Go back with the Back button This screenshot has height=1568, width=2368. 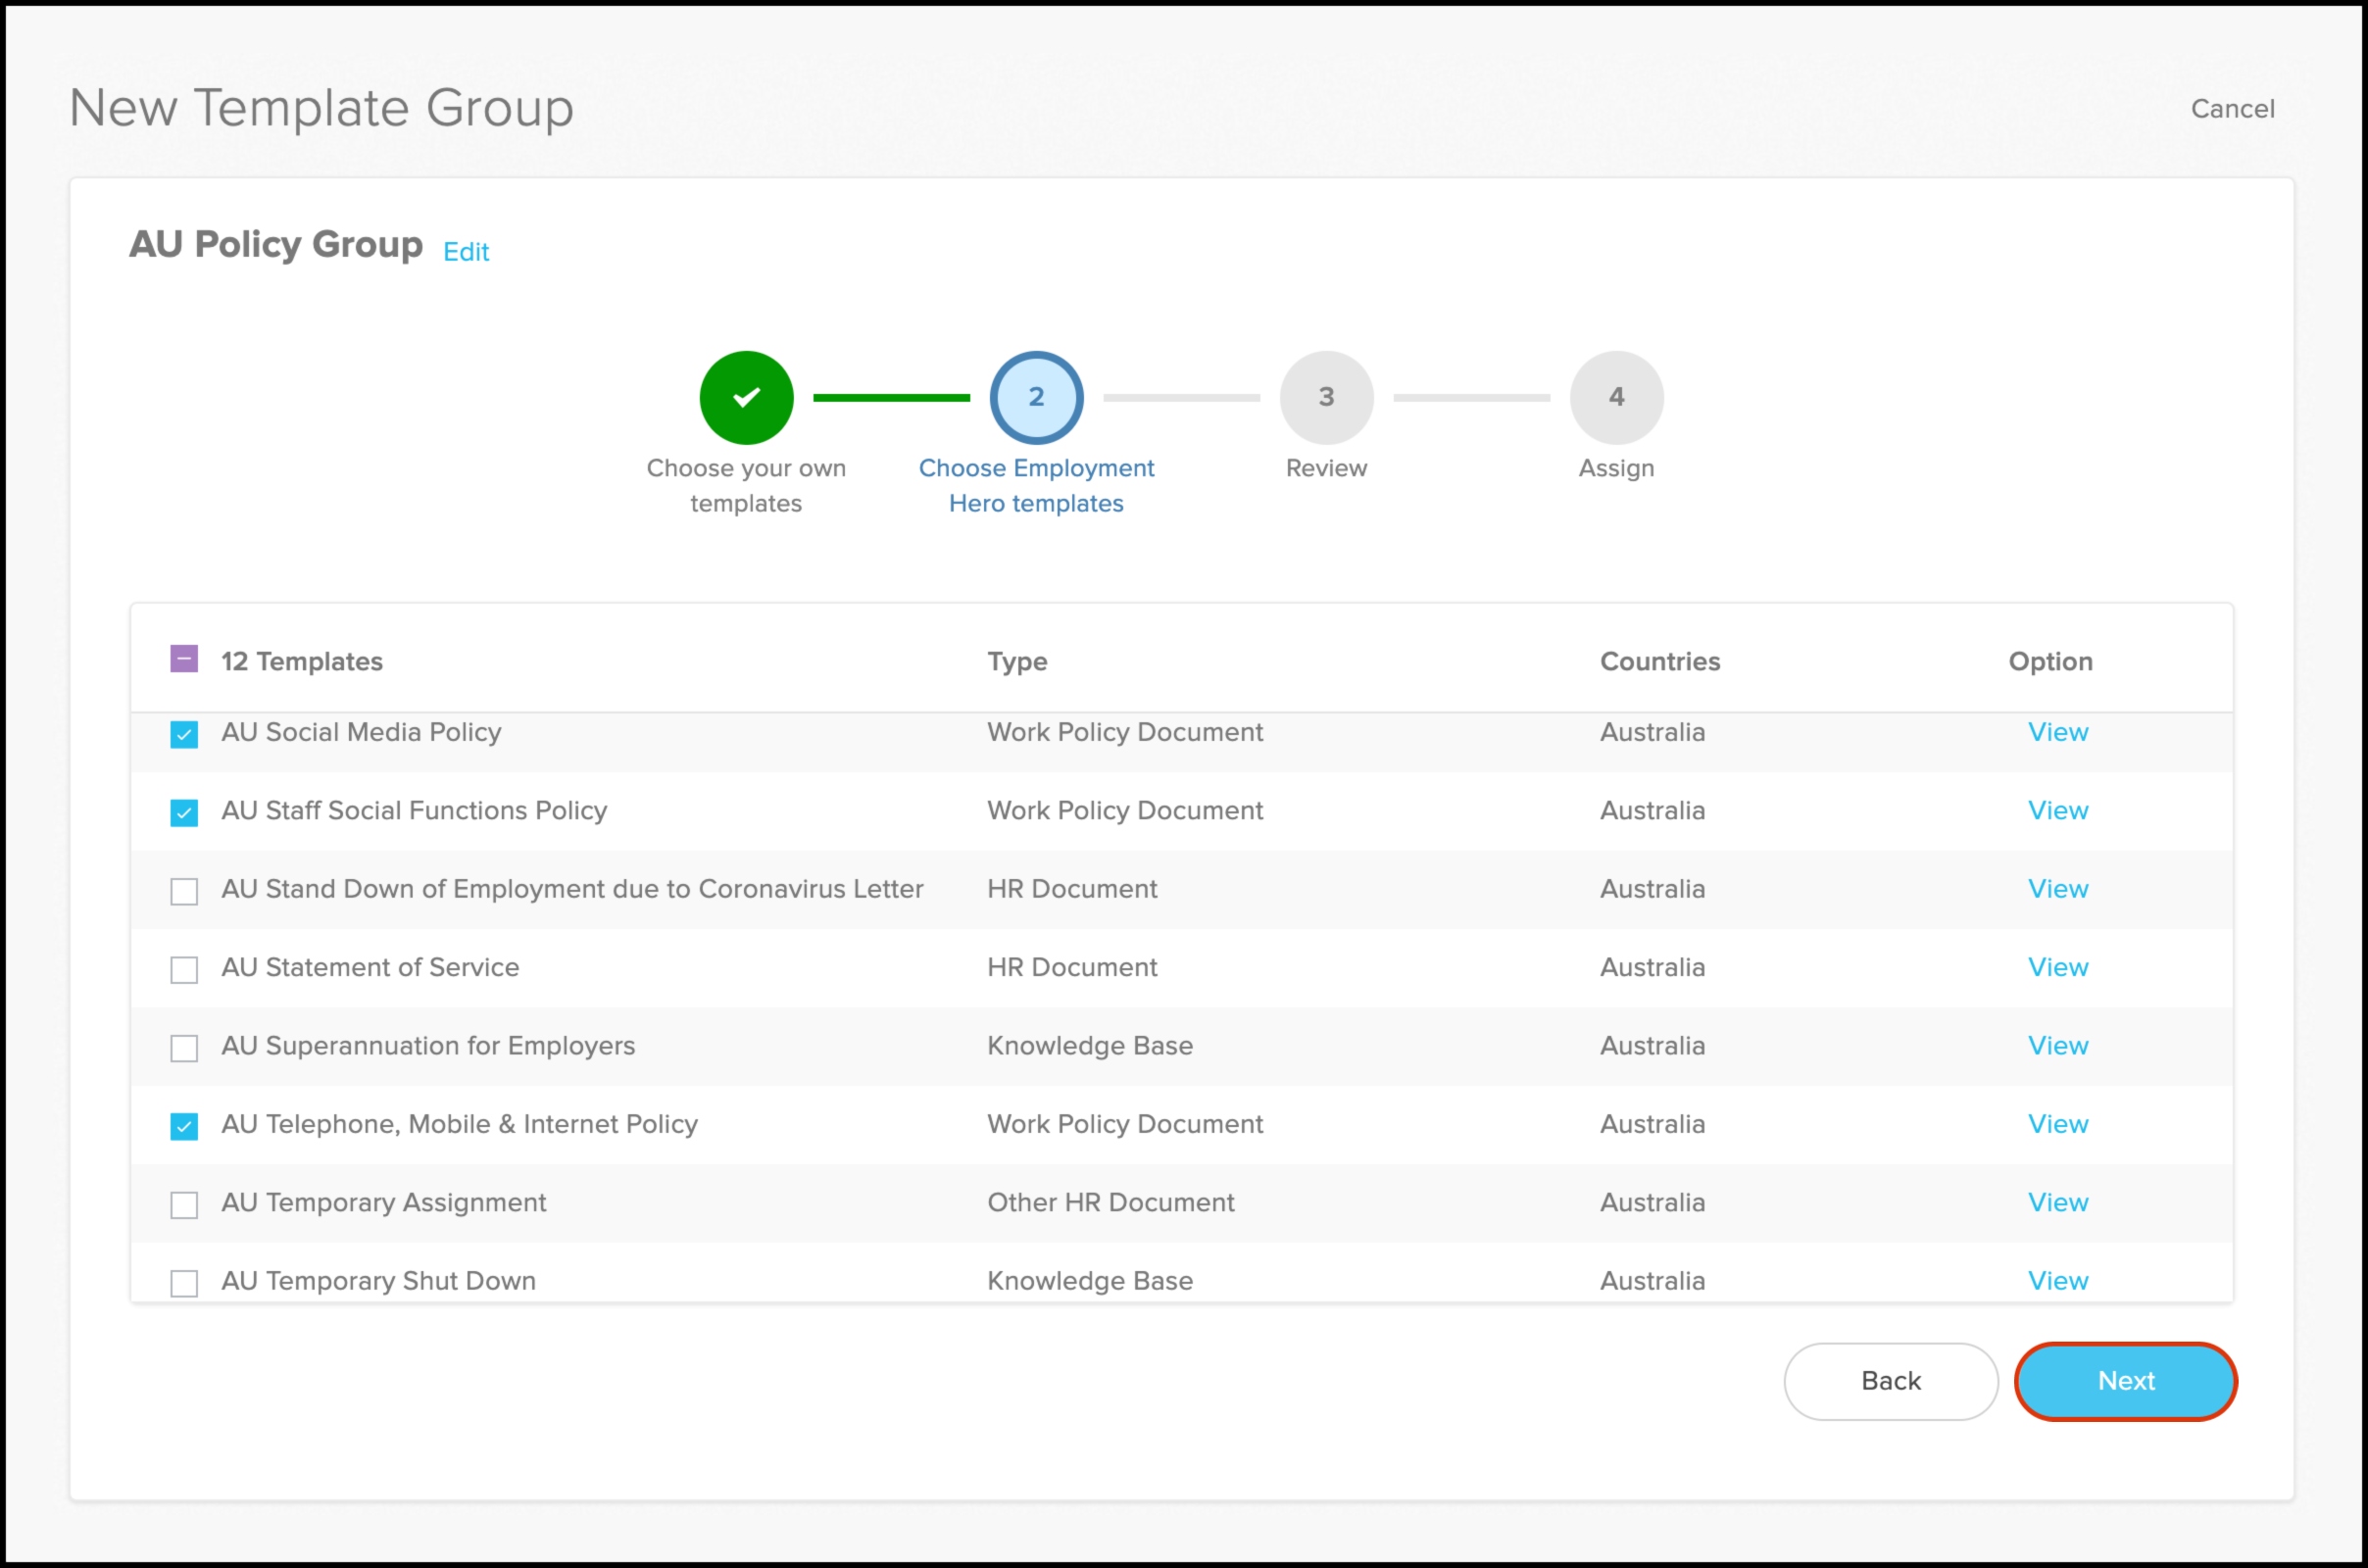[1890, 1381]
